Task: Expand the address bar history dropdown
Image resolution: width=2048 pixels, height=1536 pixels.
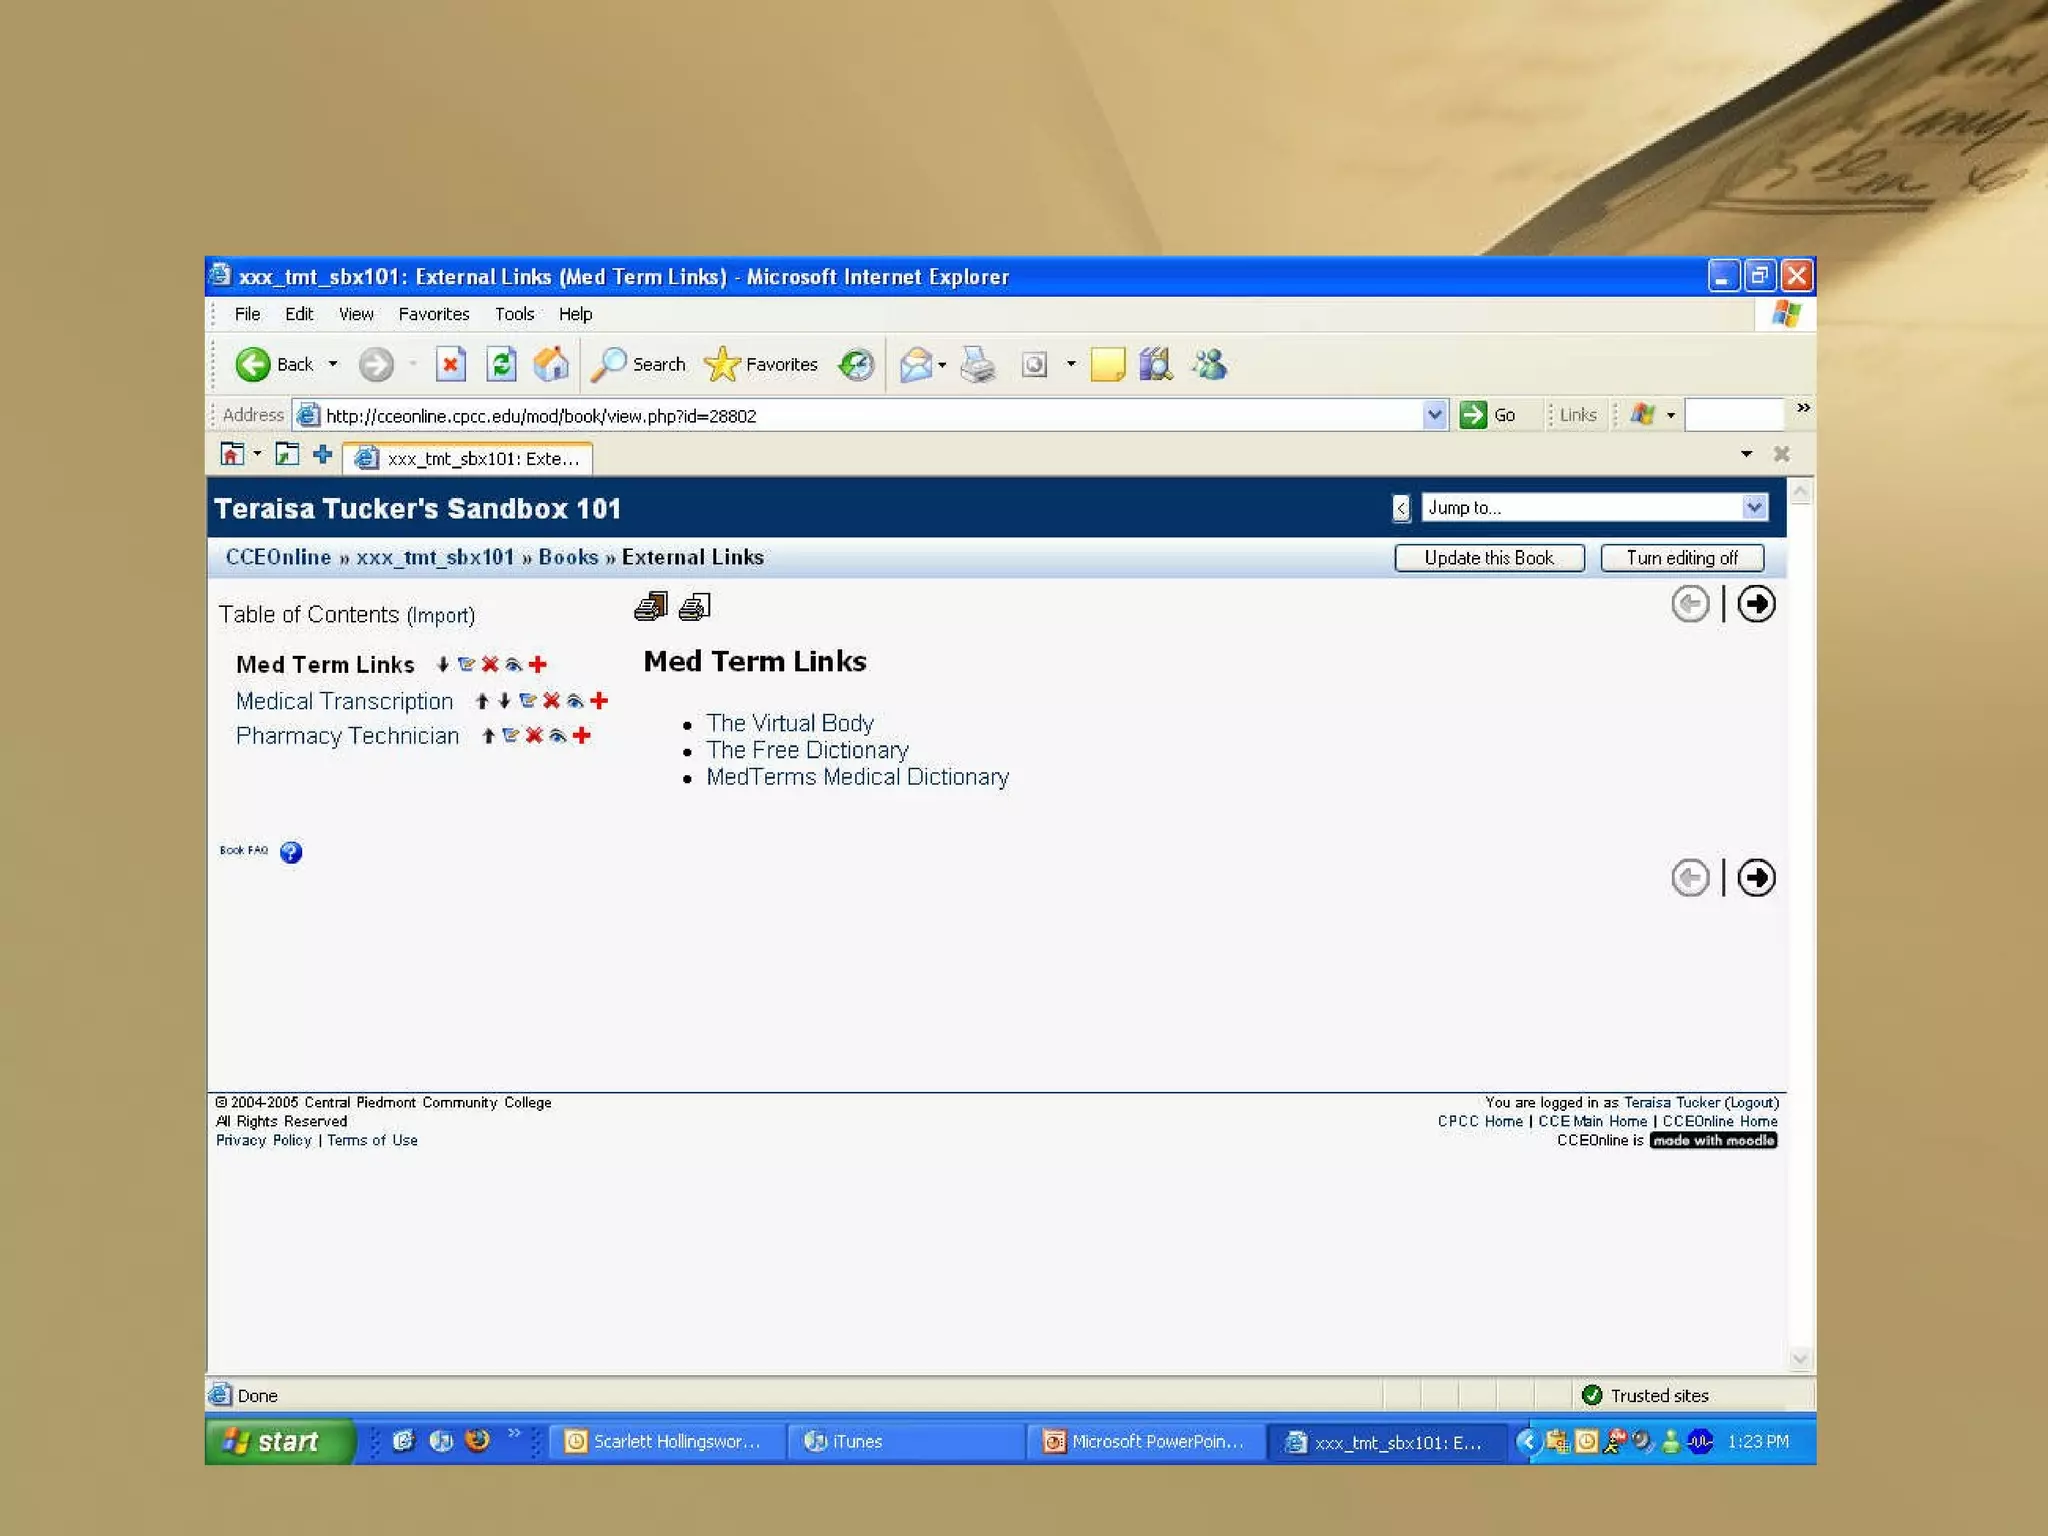Action: pyautogui.click(x=1434, y=414)
